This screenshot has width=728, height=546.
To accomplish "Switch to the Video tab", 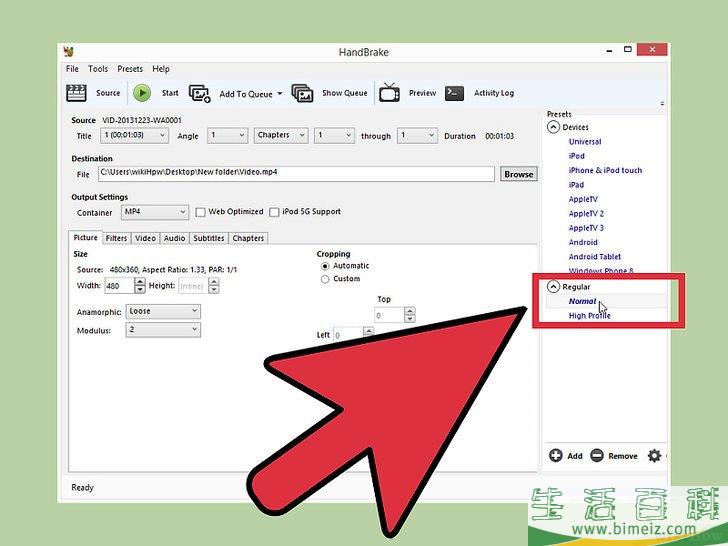I will click(x=145, y=238).
